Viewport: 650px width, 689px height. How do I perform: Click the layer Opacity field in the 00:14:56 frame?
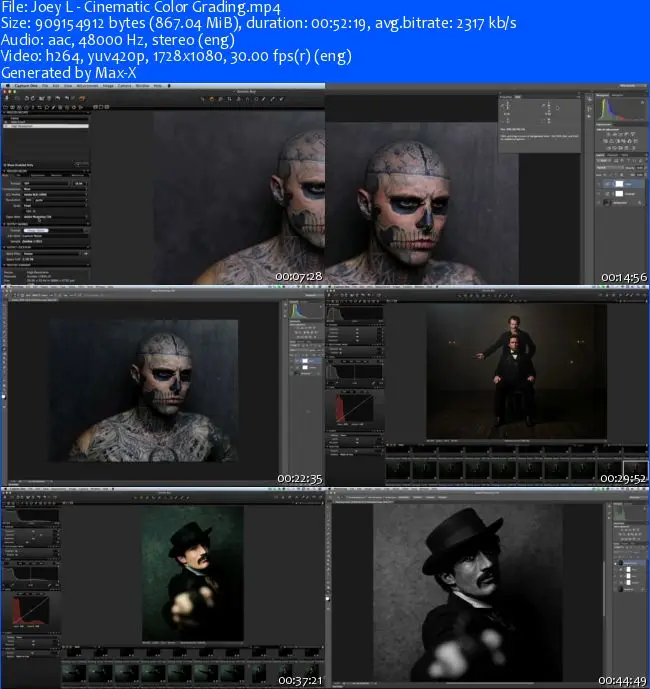tap(640, 168)
